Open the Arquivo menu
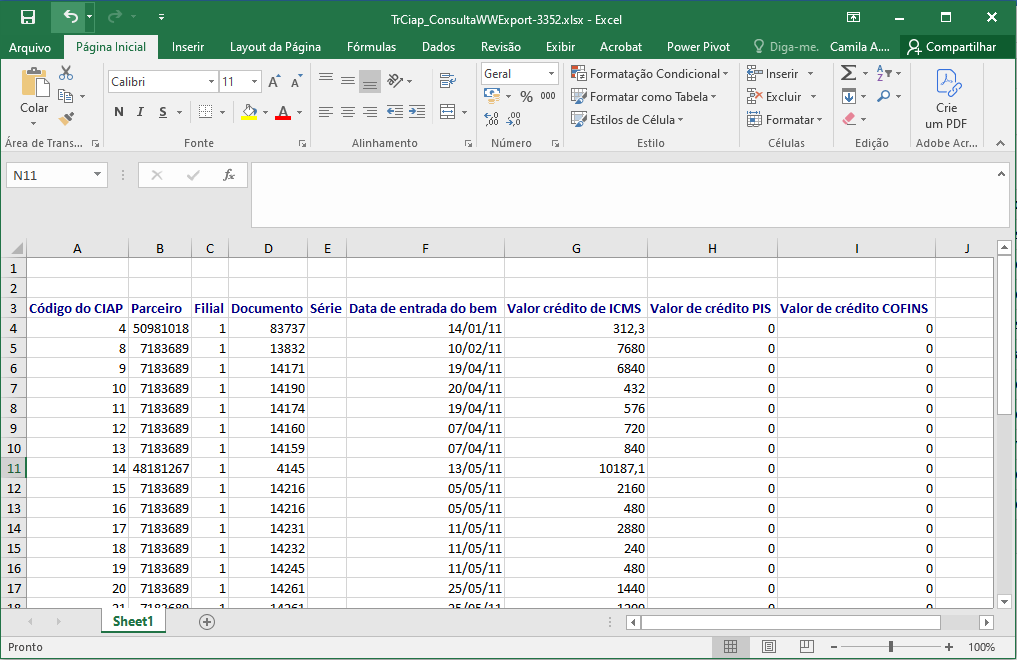The height and width of the screenshot is (660, 1017). [30, 47]
